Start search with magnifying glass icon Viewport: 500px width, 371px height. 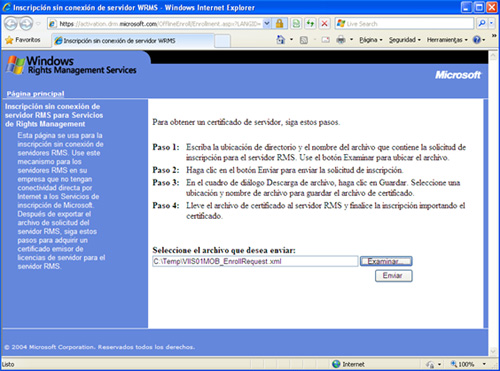coord(482,23)
